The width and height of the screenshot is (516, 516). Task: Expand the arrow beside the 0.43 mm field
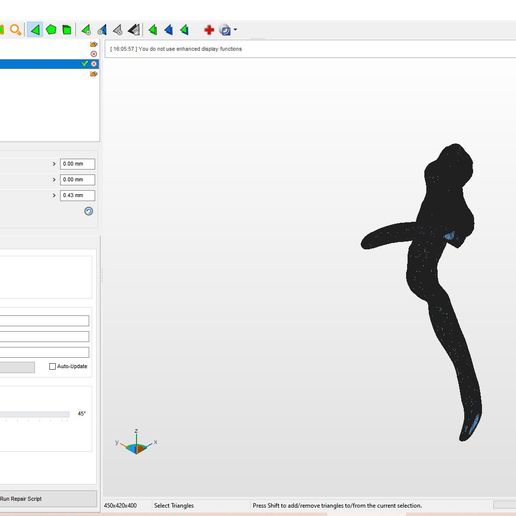54,195
